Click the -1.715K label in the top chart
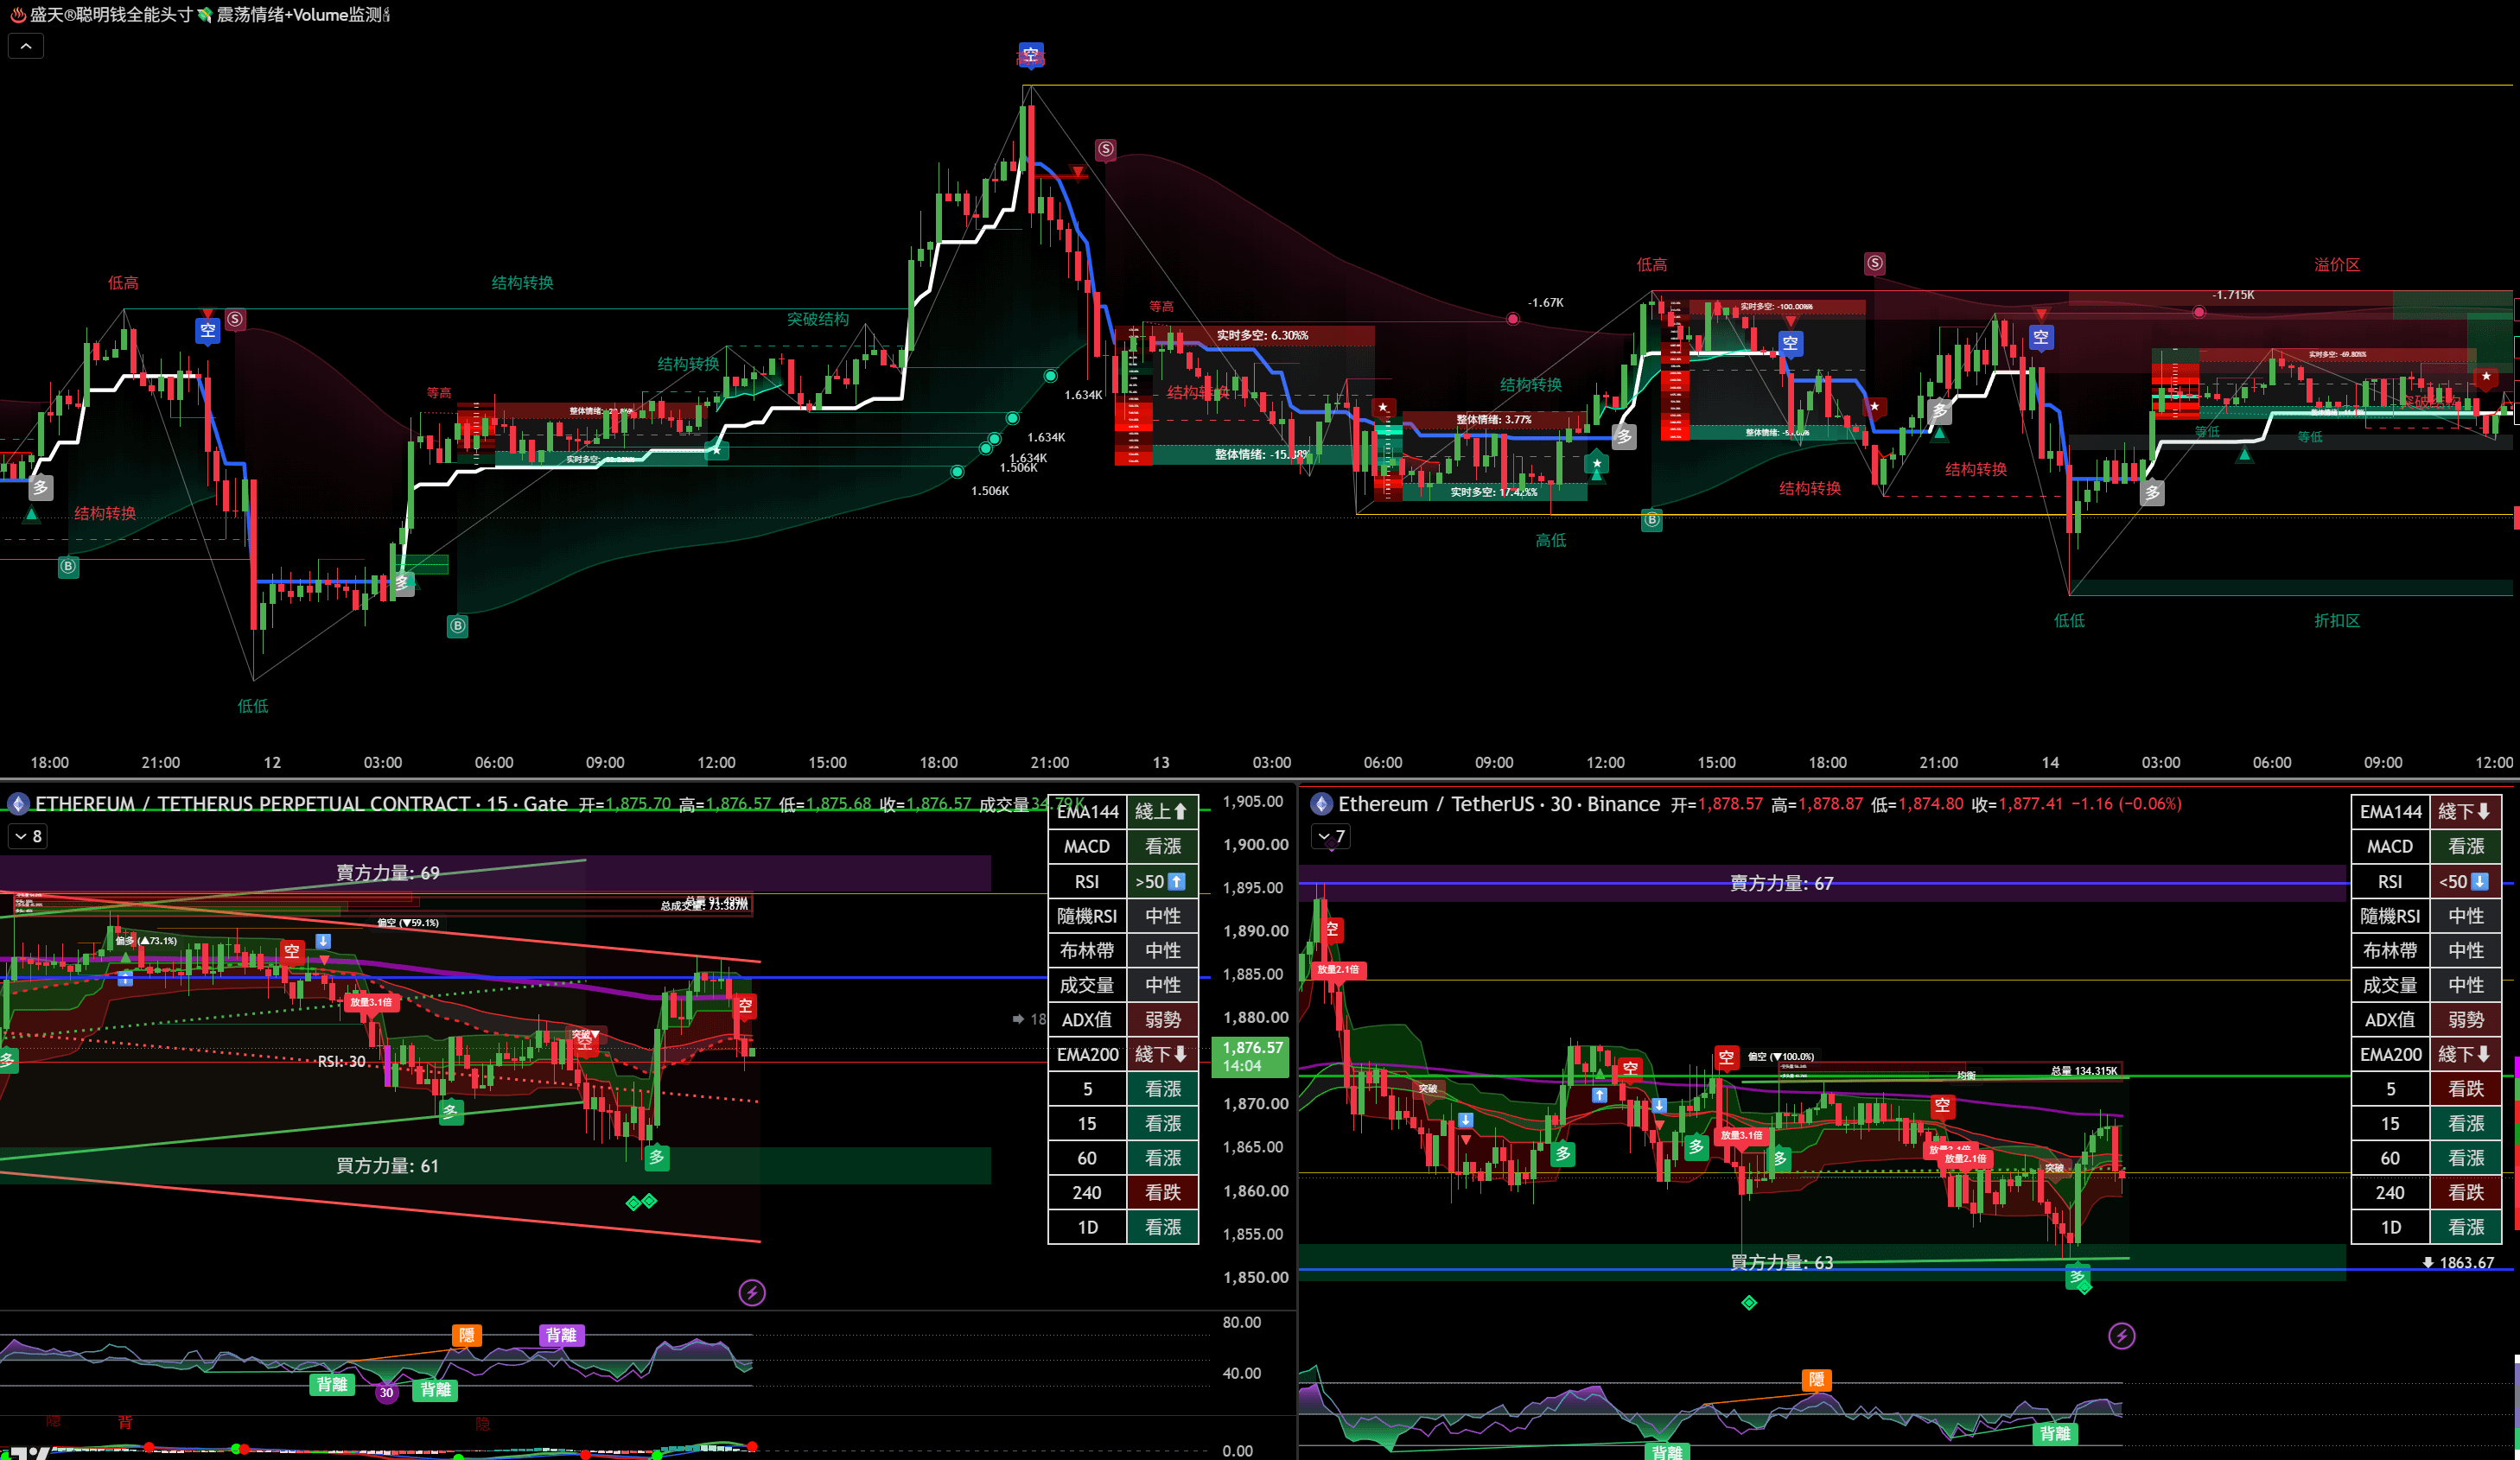2520x1460 pixels. tap(2232, 295)
